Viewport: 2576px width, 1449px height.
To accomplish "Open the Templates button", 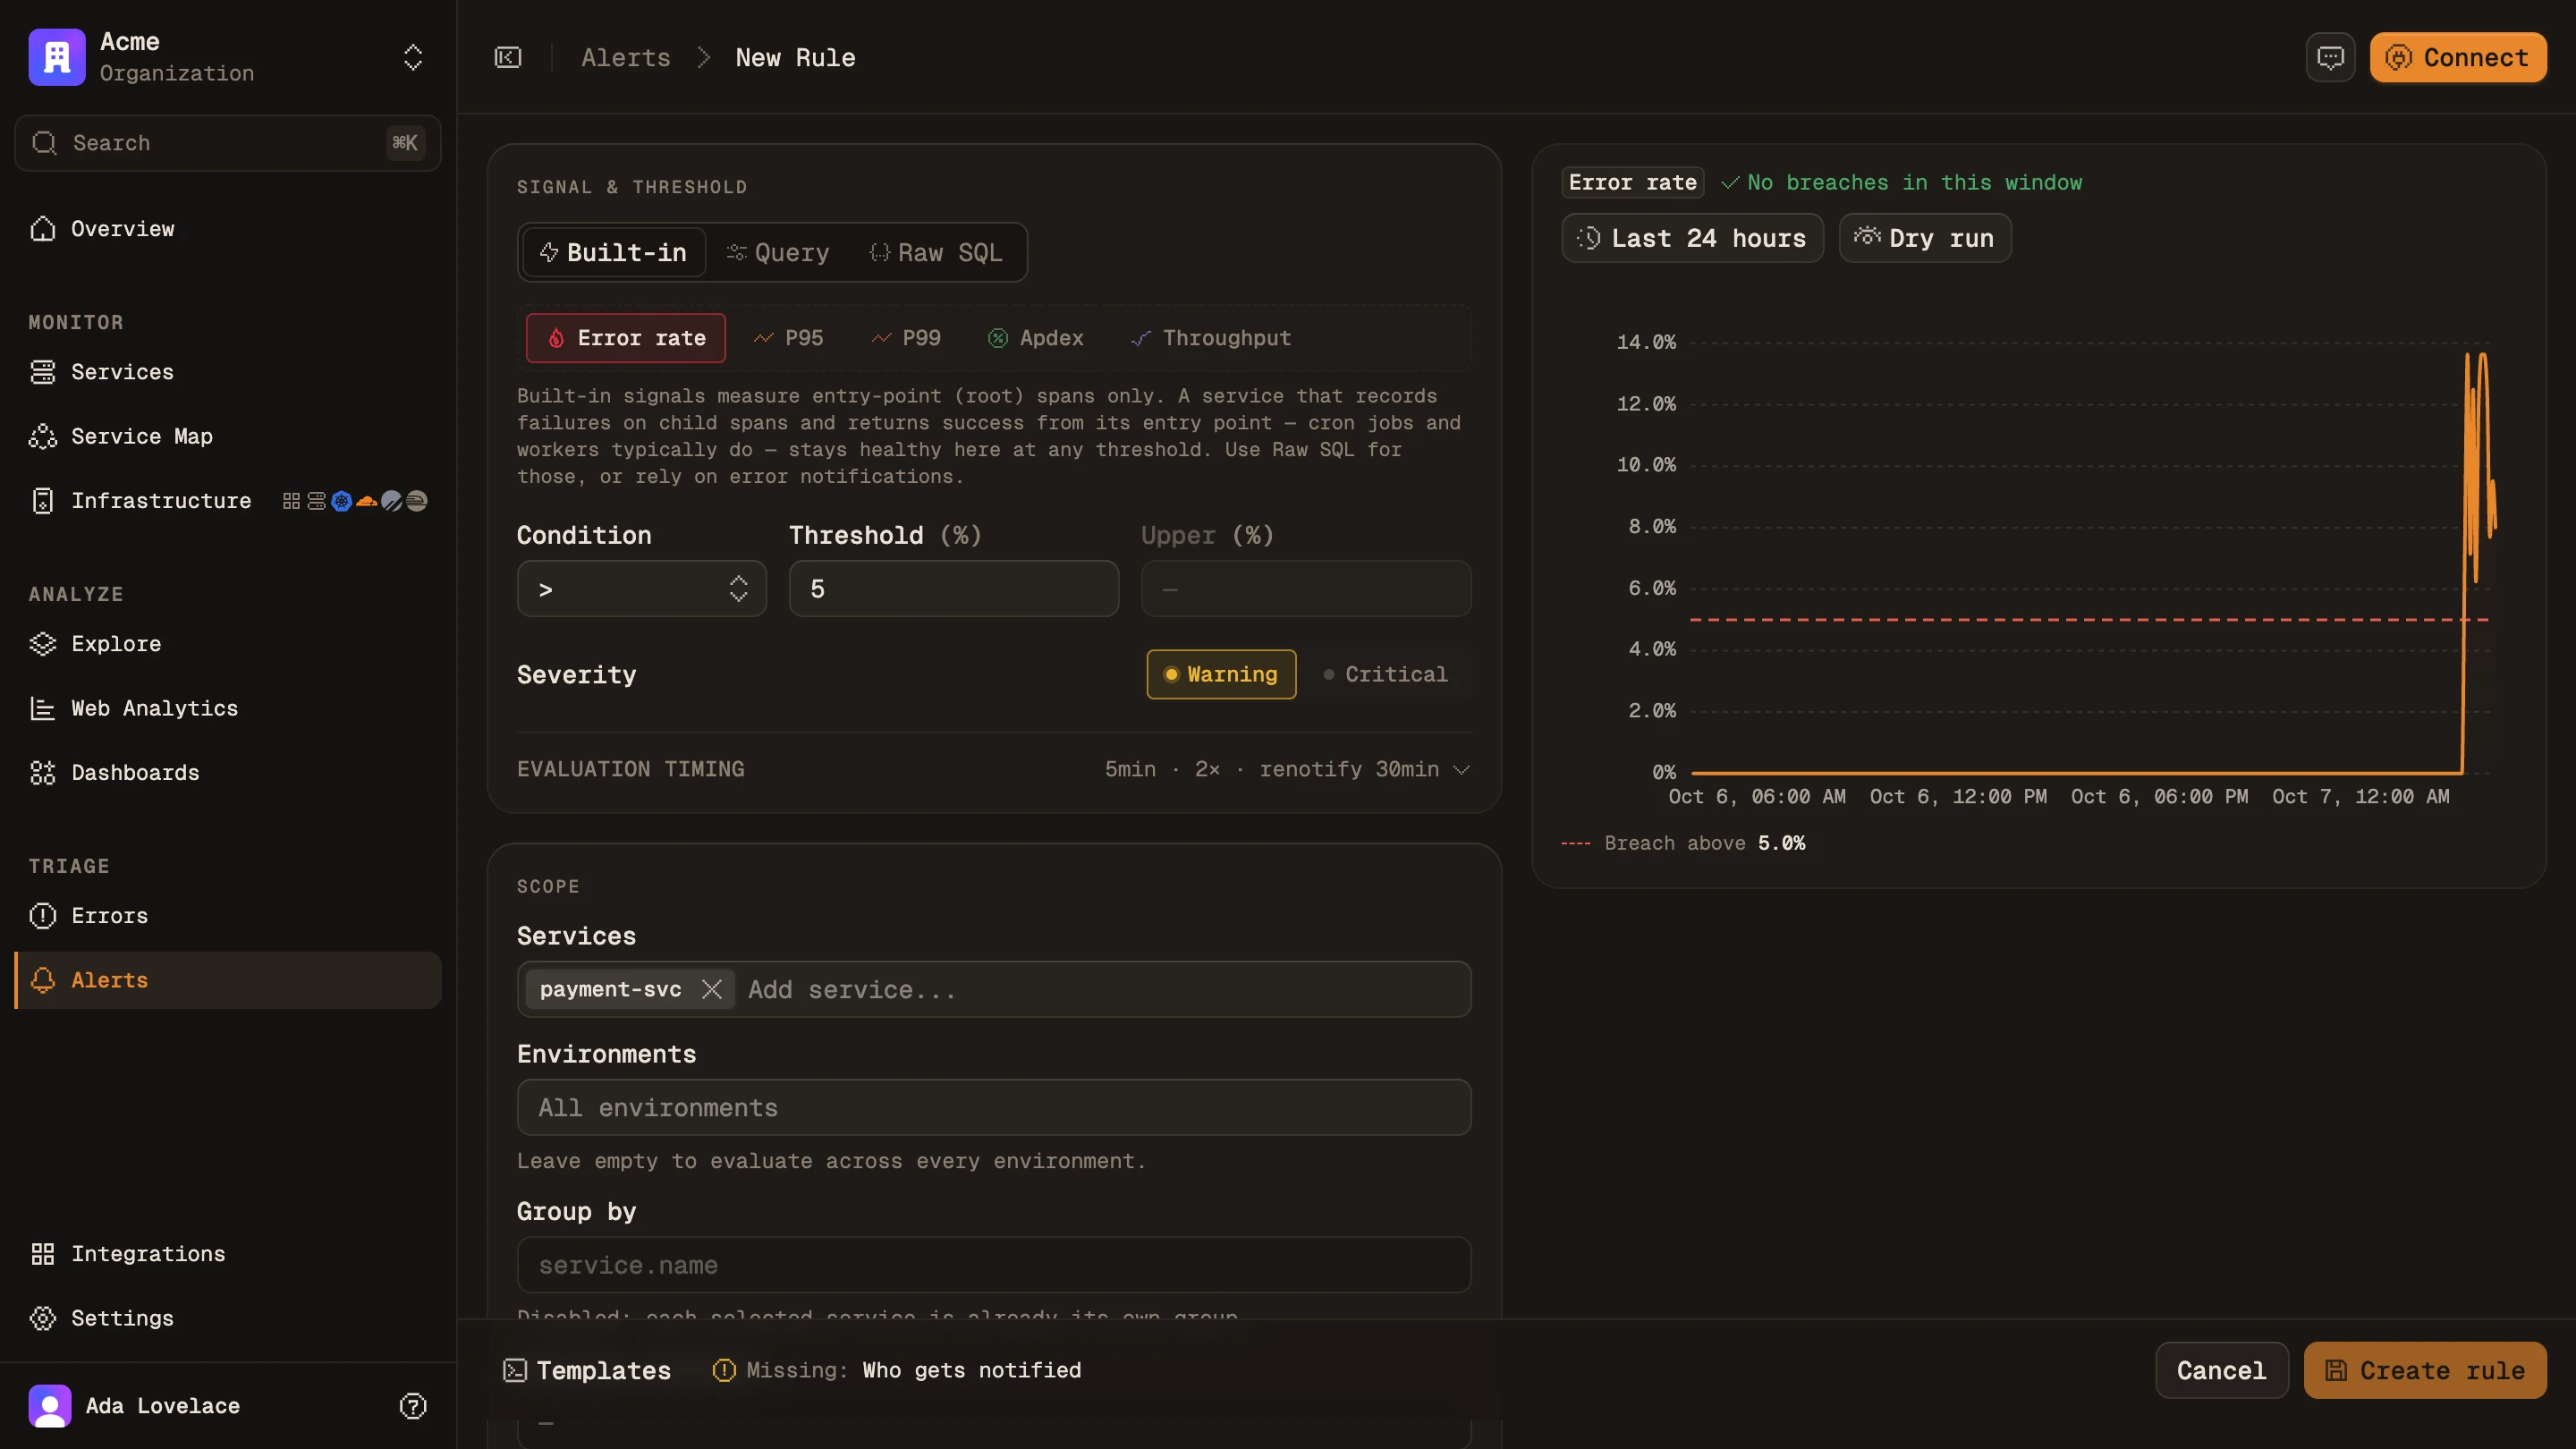I will click(x=586, y=1370).
